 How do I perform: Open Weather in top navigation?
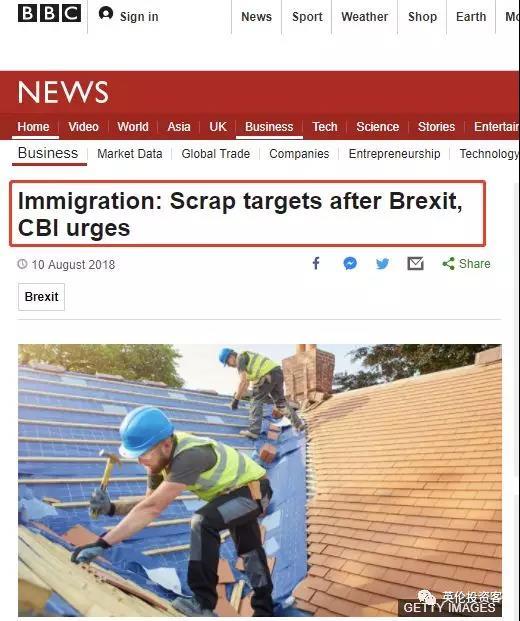pos(364,17)
